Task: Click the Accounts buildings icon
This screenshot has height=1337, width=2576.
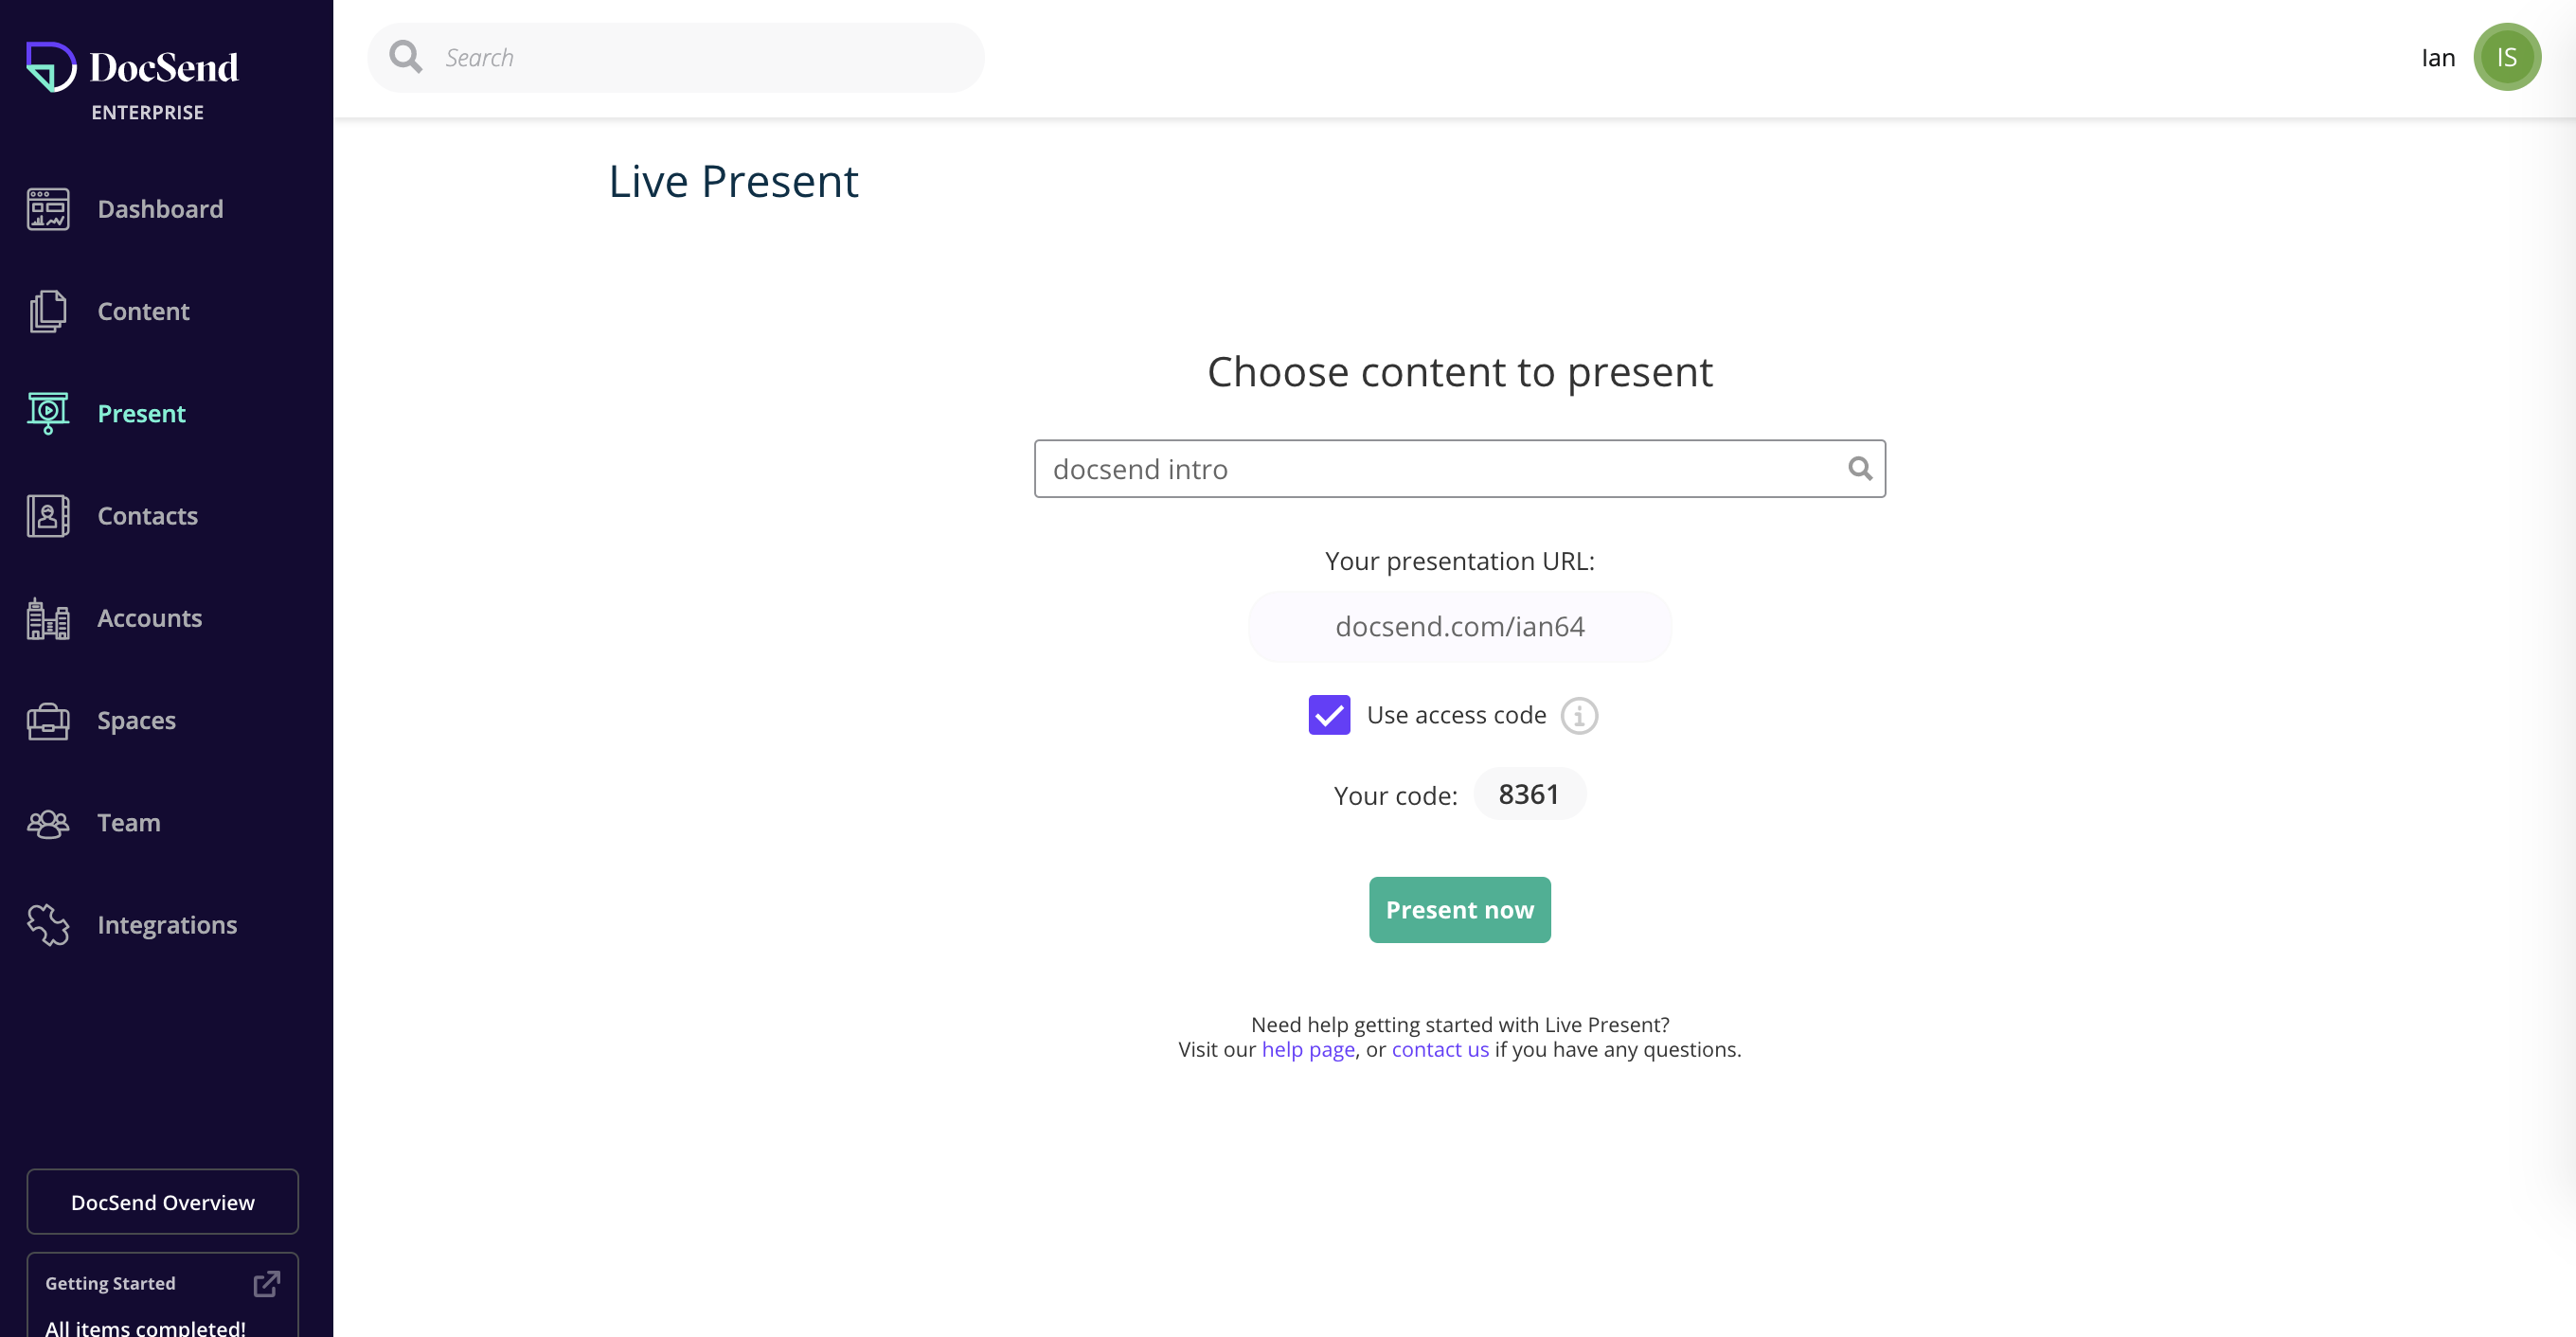Action: (x=48, y=618)
